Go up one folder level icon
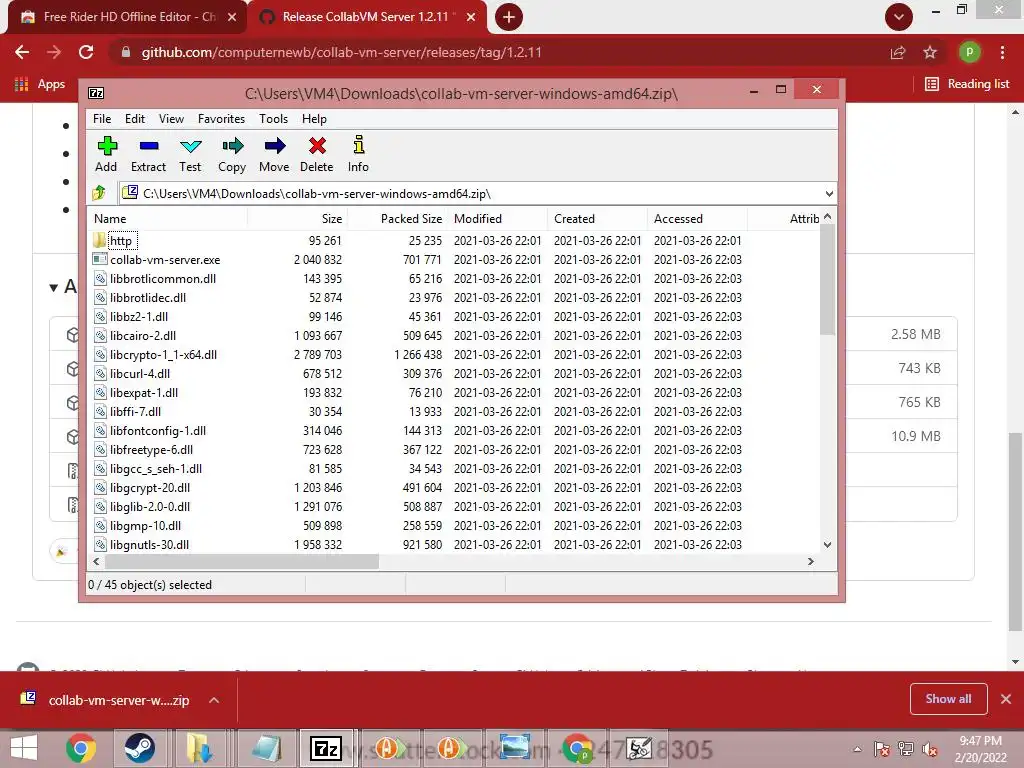The width and height of the screenshot is (1024, 768). (99, 193)
